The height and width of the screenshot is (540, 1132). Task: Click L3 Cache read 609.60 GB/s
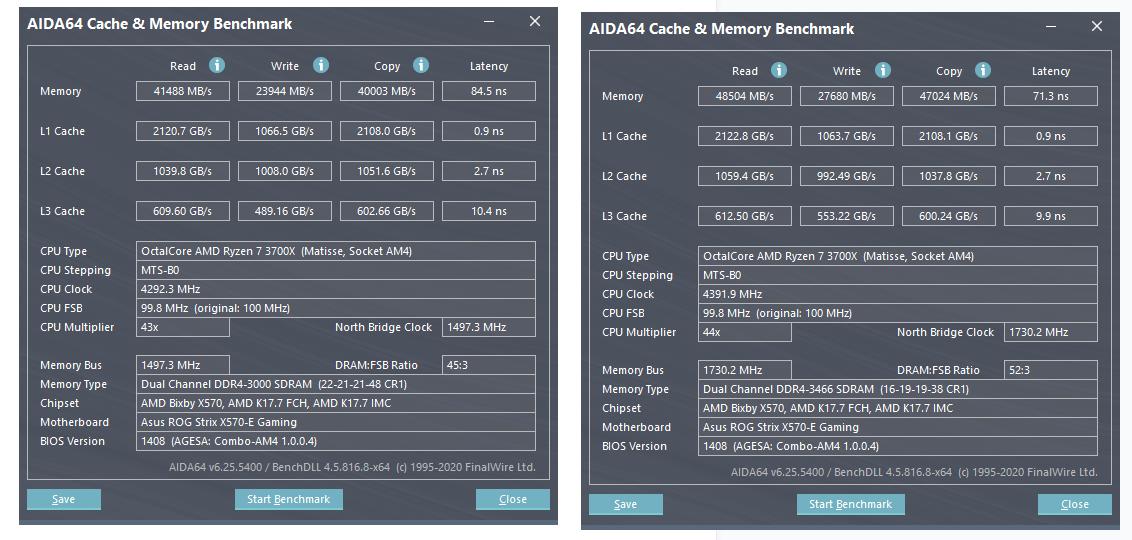tap(183, 211)
